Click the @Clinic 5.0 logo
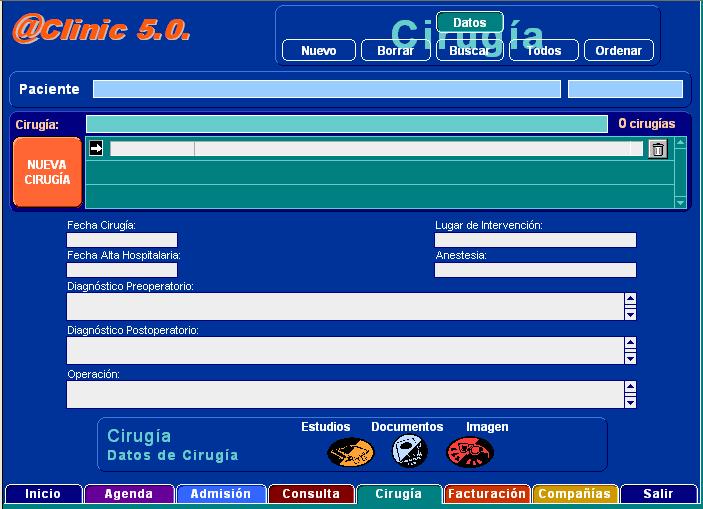 pyautogui.click(x=102, y=29)
